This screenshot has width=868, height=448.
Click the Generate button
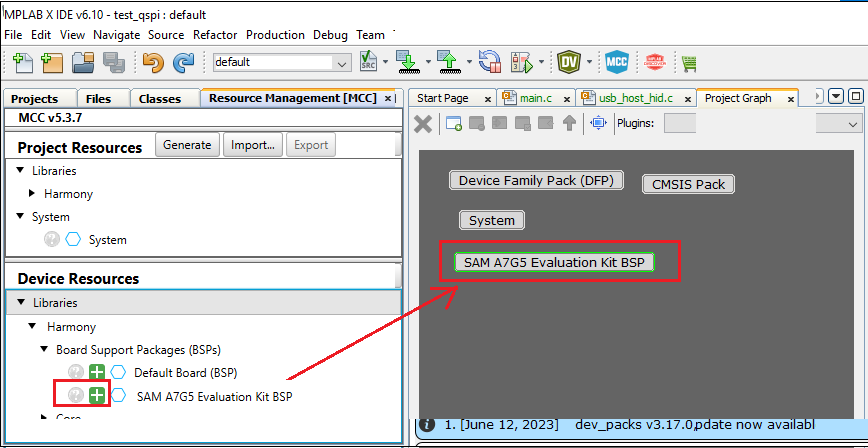tap(187, 145)
